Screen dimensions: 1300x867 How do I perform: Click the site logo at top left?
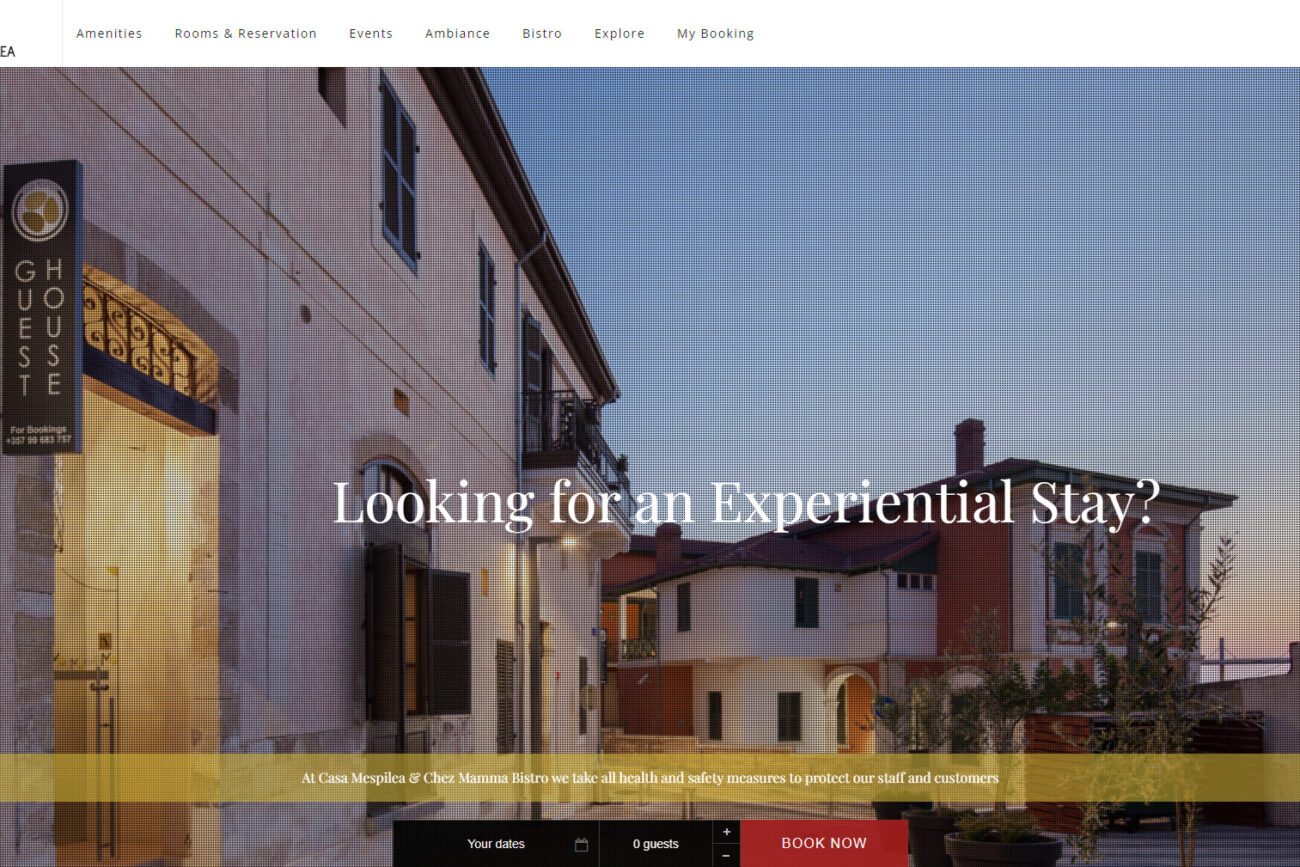pyautogui.click(x=8, y=52)
